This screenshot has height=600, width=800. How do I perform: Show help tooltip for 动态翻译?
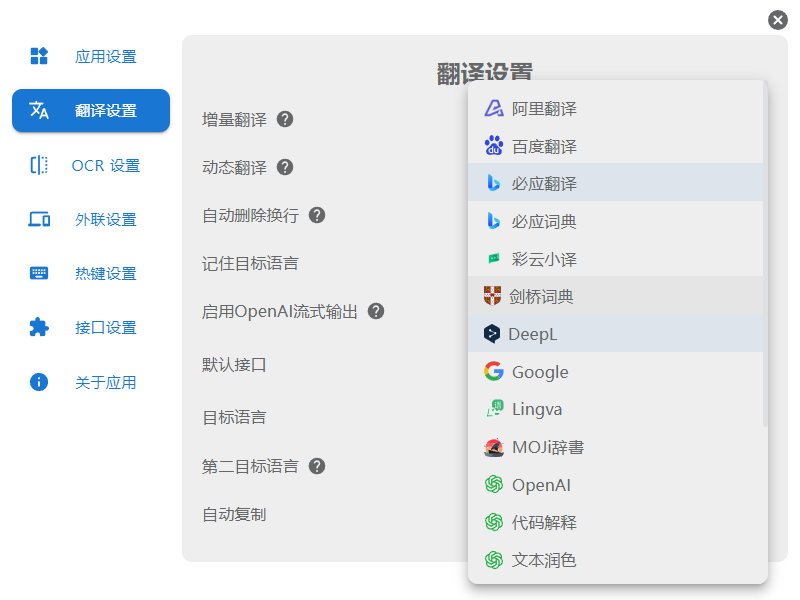click(285, 167)
